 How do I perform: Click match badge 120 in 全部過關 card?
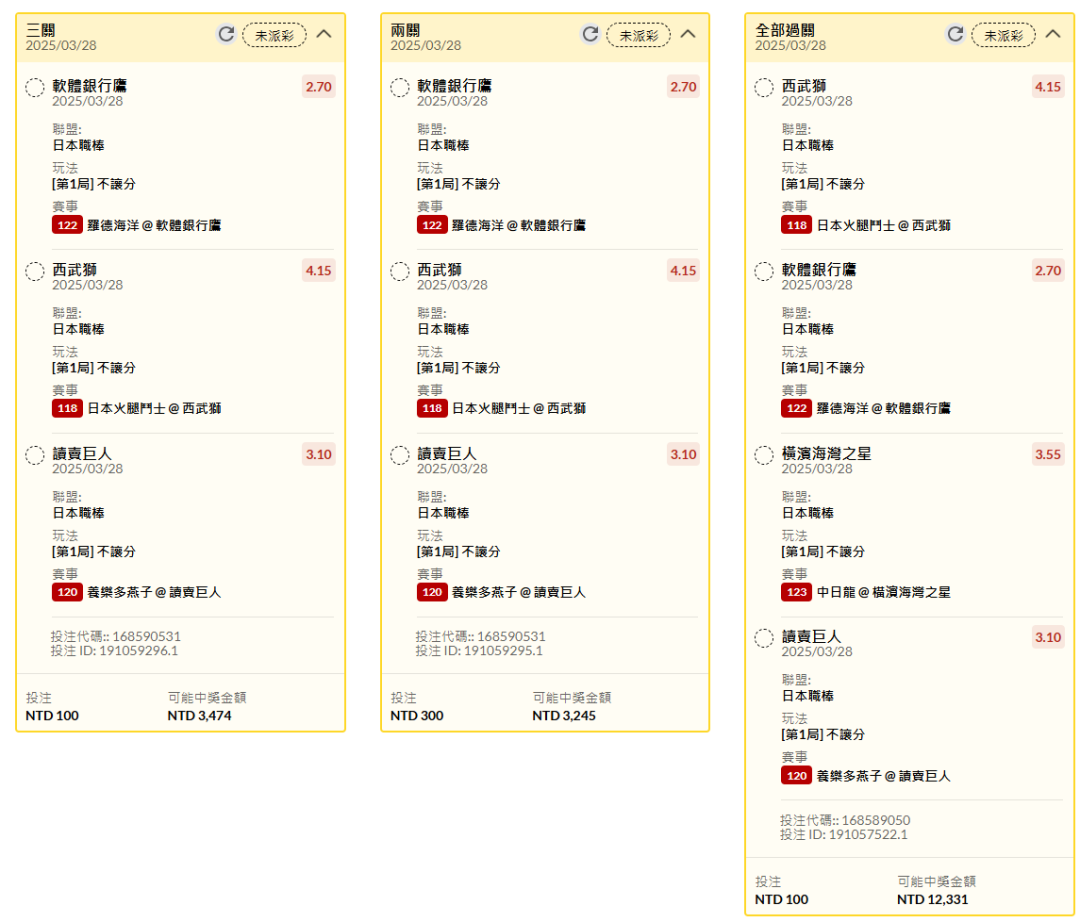point(796,776)
